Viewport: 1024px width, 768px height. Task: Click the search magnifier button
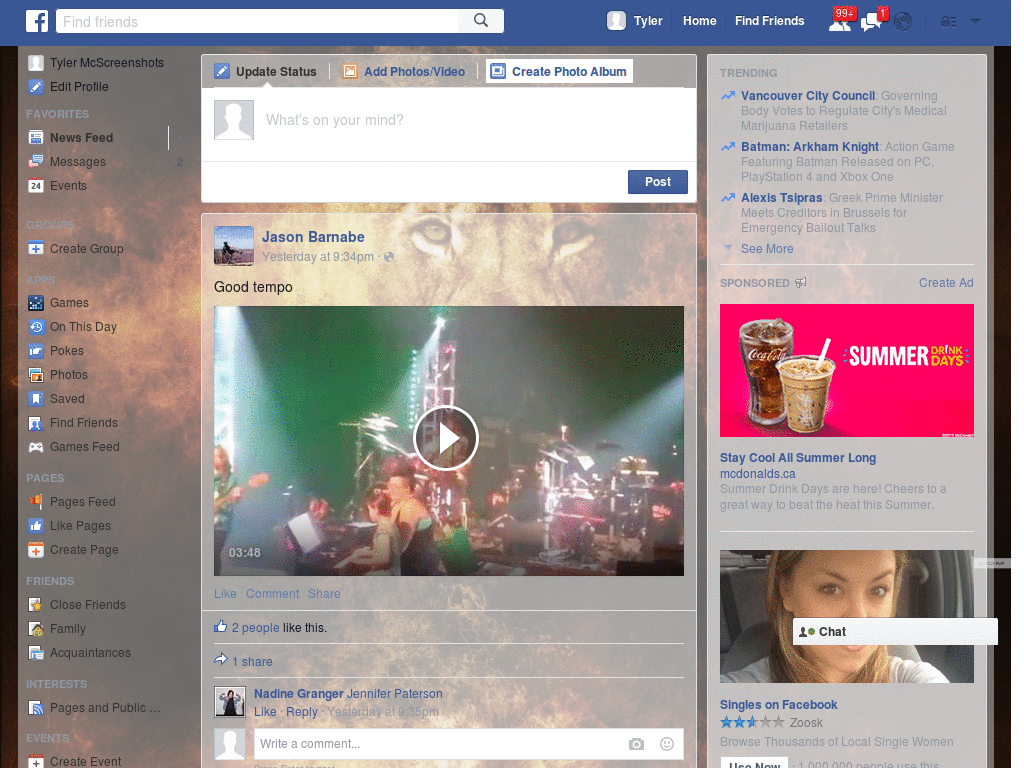(x=481, y=21)
